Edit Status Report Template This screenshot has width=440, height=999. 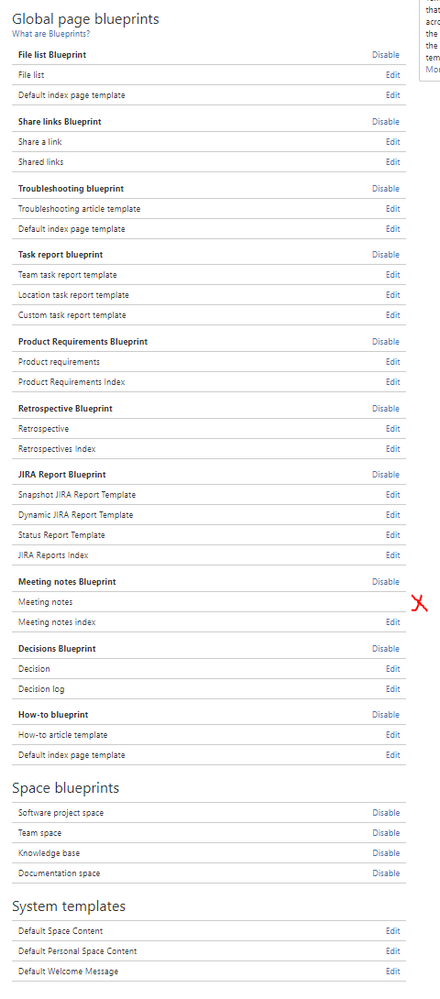coord(393,535)
